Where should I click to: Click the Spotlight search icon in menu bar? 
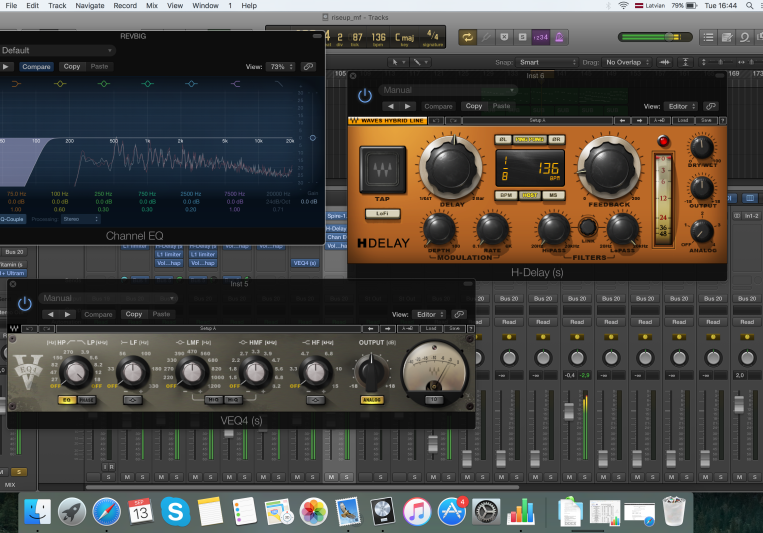point(749,5)
